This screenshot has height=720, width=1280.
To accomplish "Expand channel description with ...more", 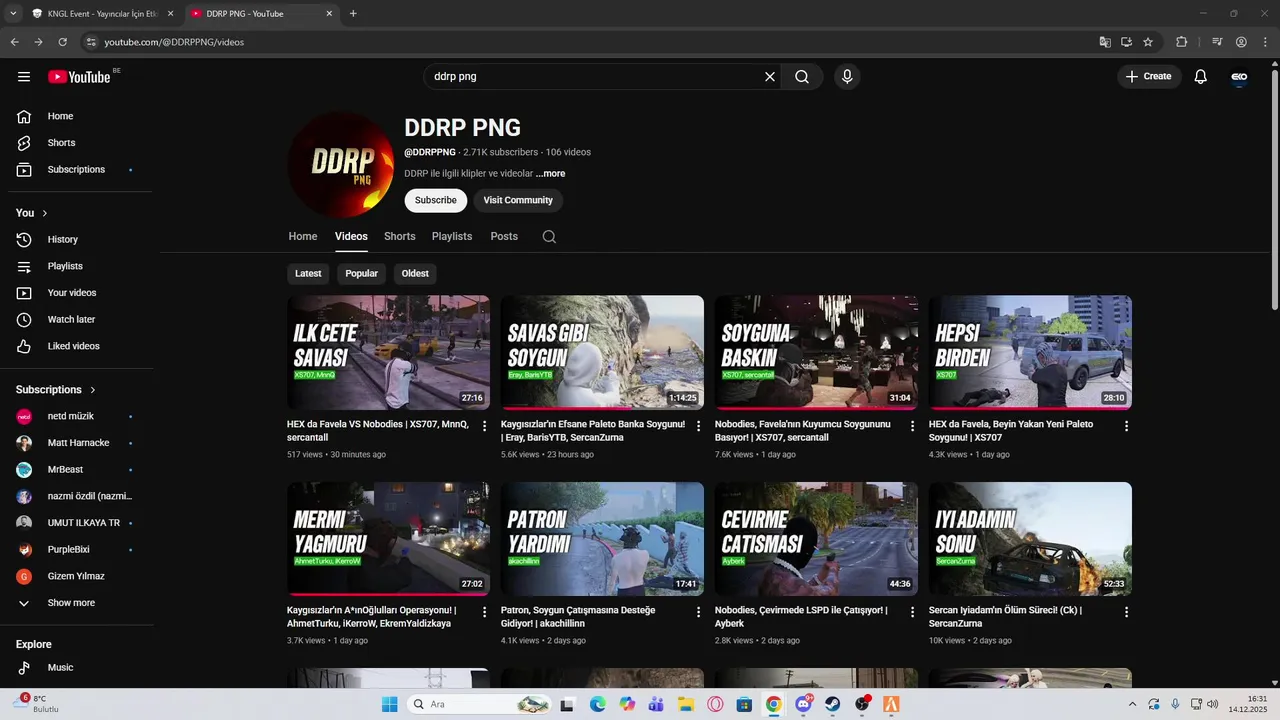I will pos(550,174).
